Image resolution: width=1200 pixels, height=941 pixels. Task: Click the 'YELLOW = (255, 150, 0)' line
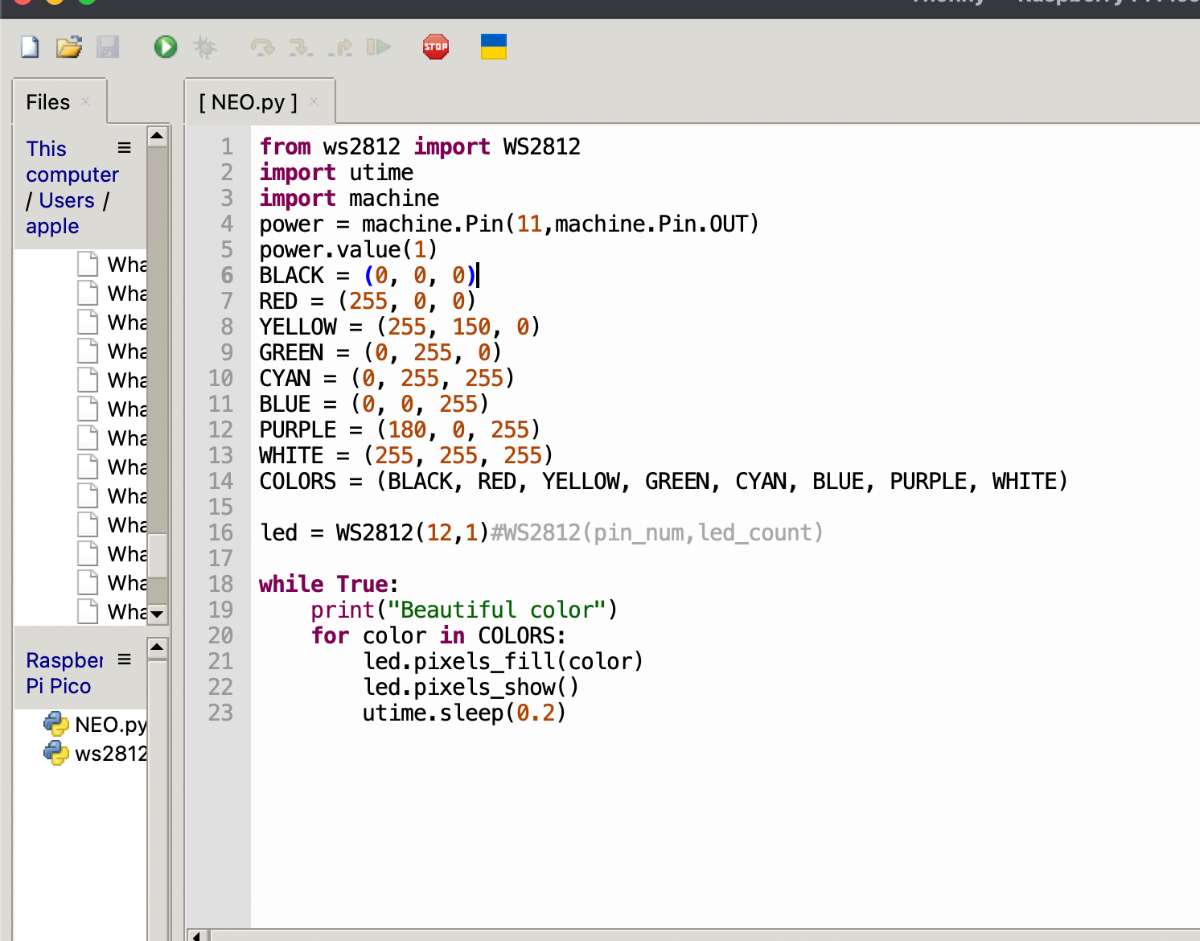[400, 327]
